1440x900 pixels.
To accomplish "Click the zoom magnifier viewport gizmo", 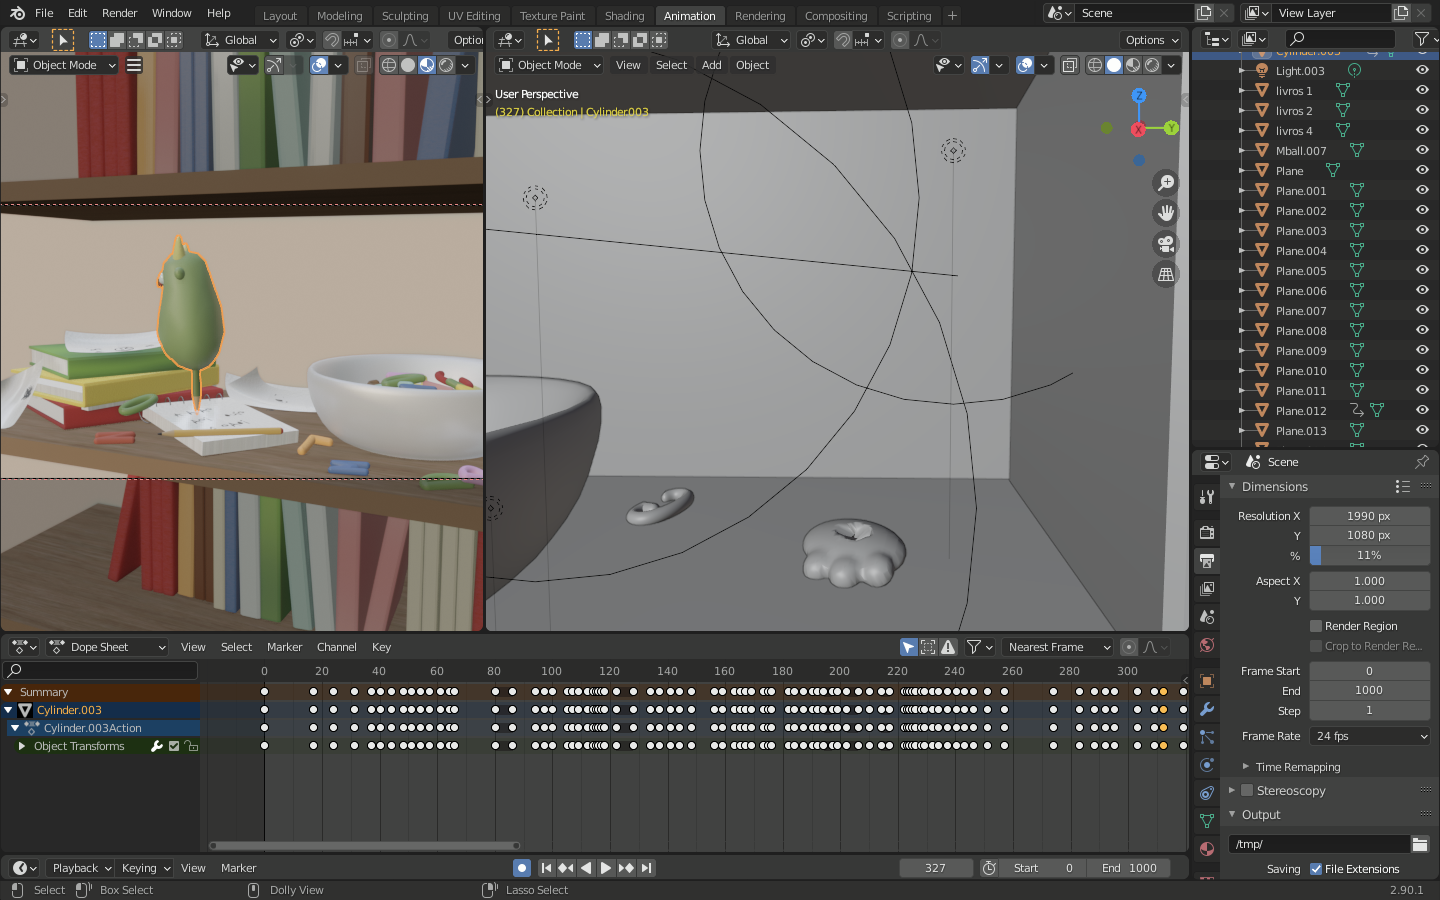I will point(1166,183).
